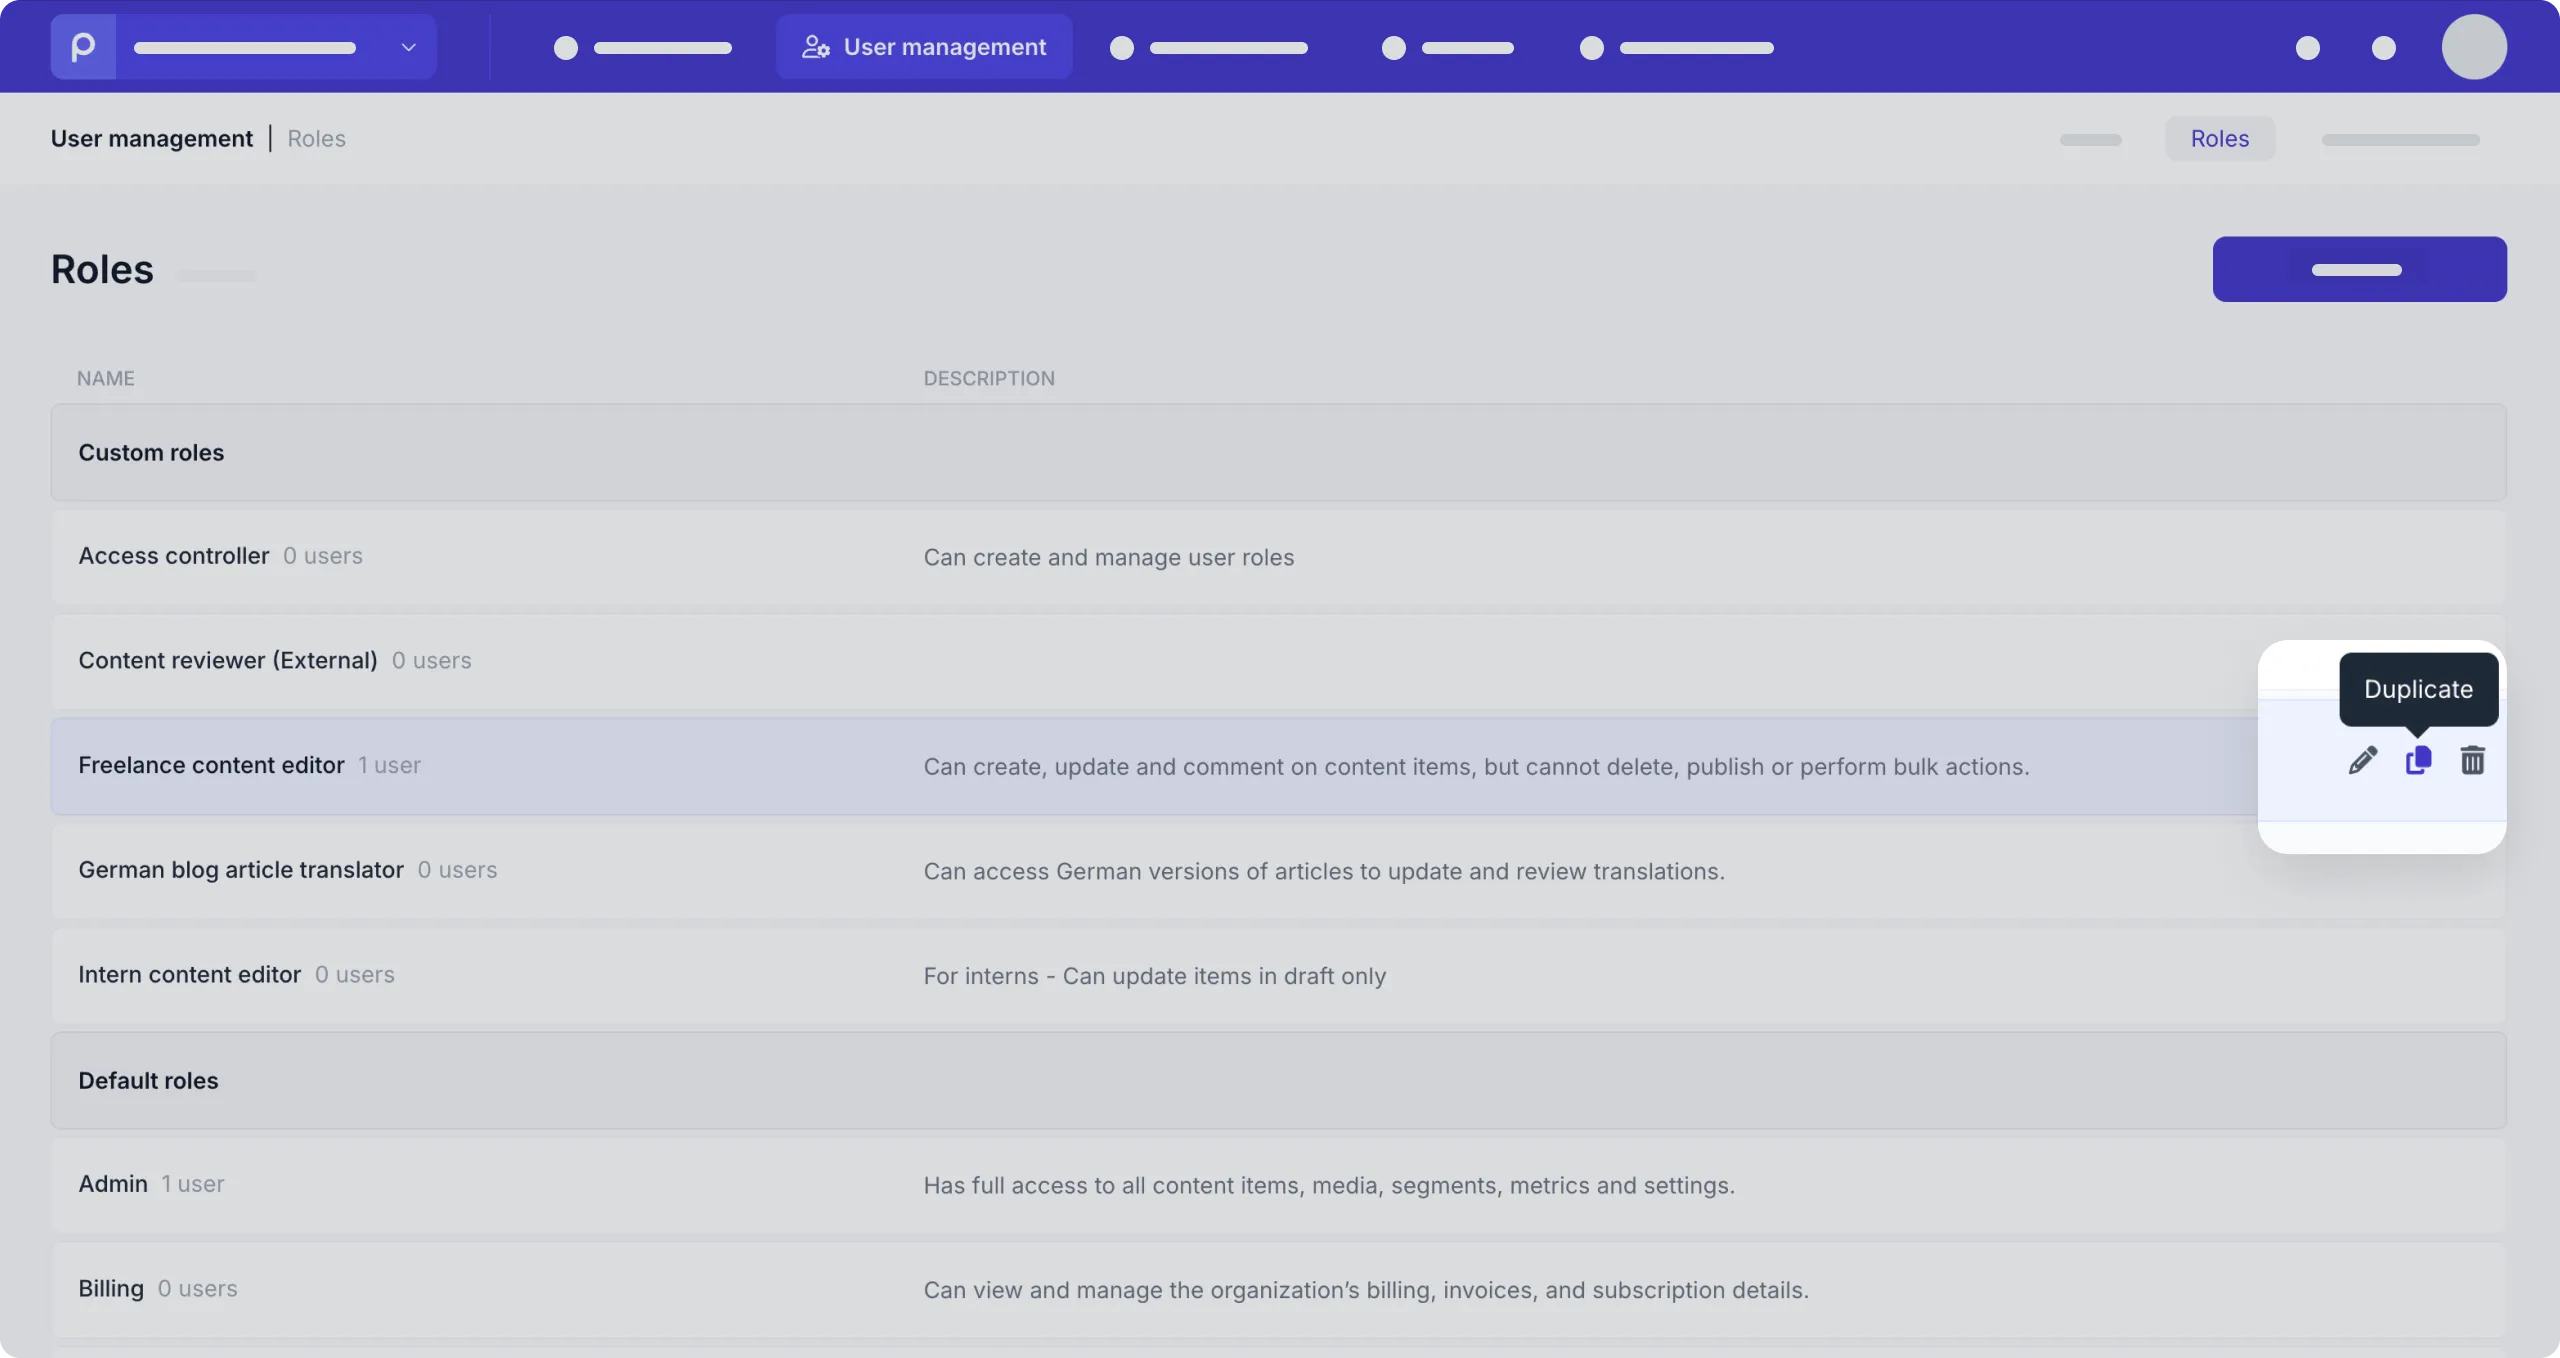Click the primary blue button next to the Roles heading
This screenshot has width=2560, height=1358.
[2359, 269]
